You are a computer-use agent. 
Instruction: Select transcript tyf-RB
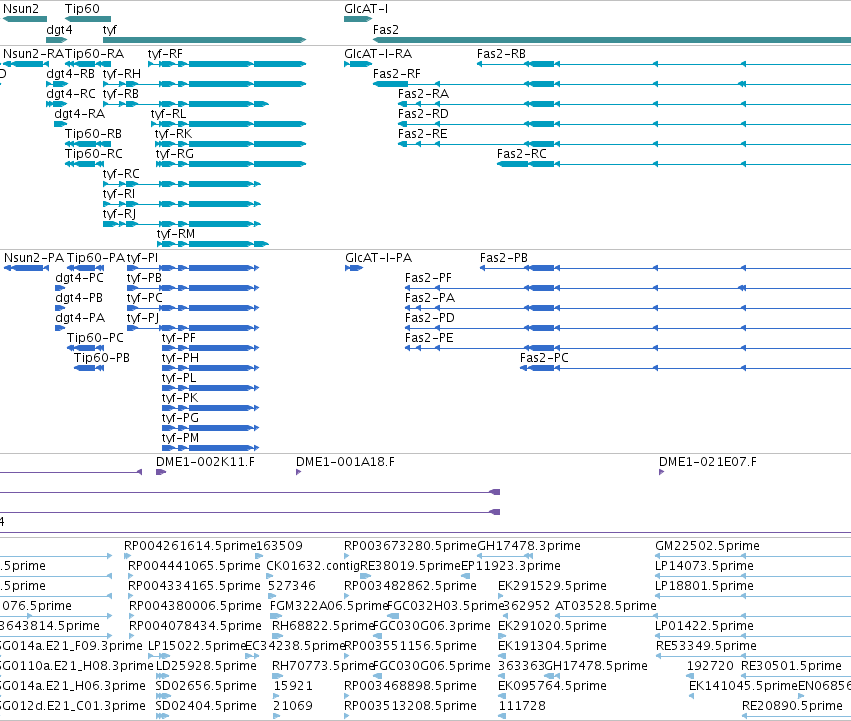(120, 94)
